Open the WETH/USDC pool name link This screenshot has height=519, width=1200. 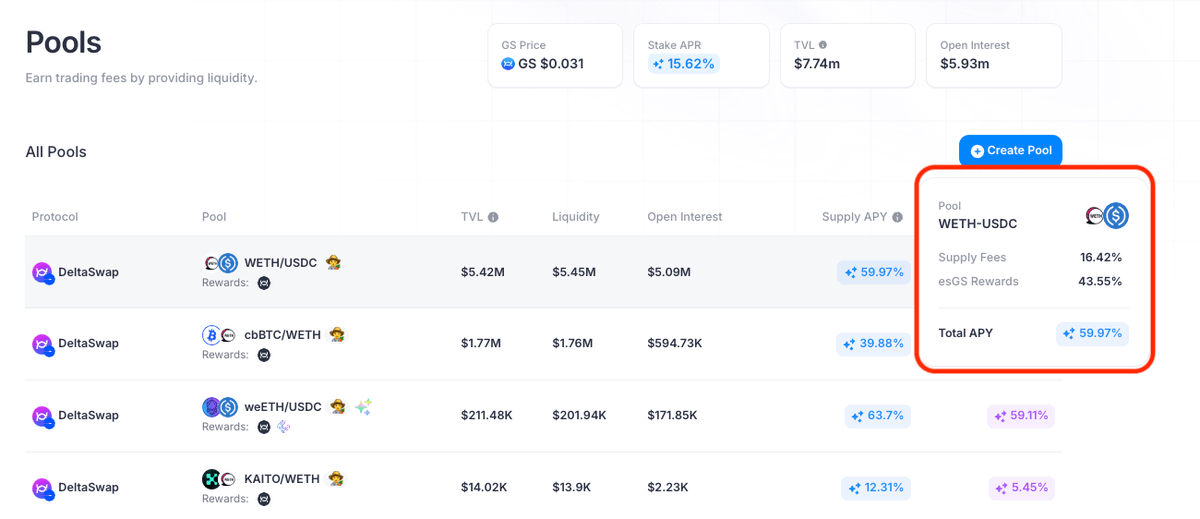tap(281, 263)
